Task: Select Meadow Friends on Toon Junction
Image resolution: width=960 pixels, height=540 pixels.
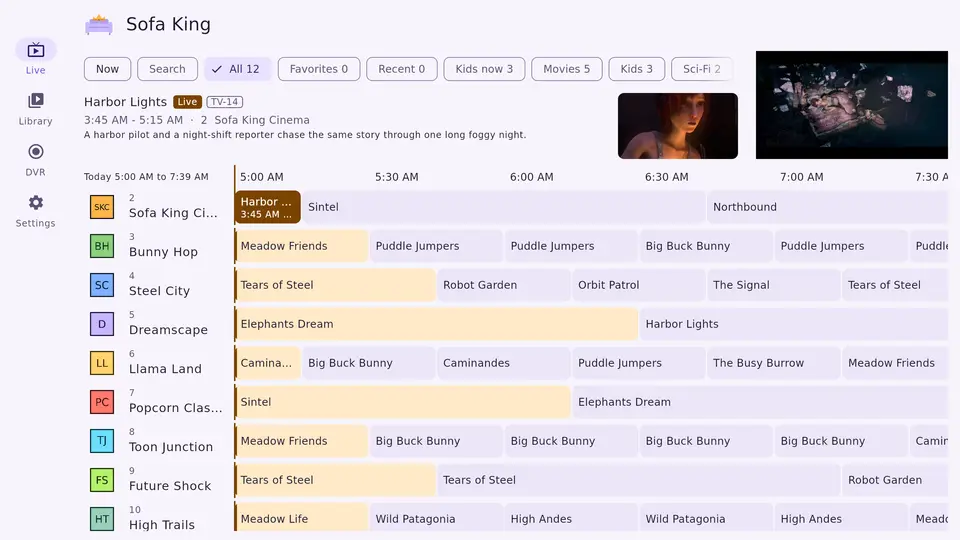Action: 301,441
